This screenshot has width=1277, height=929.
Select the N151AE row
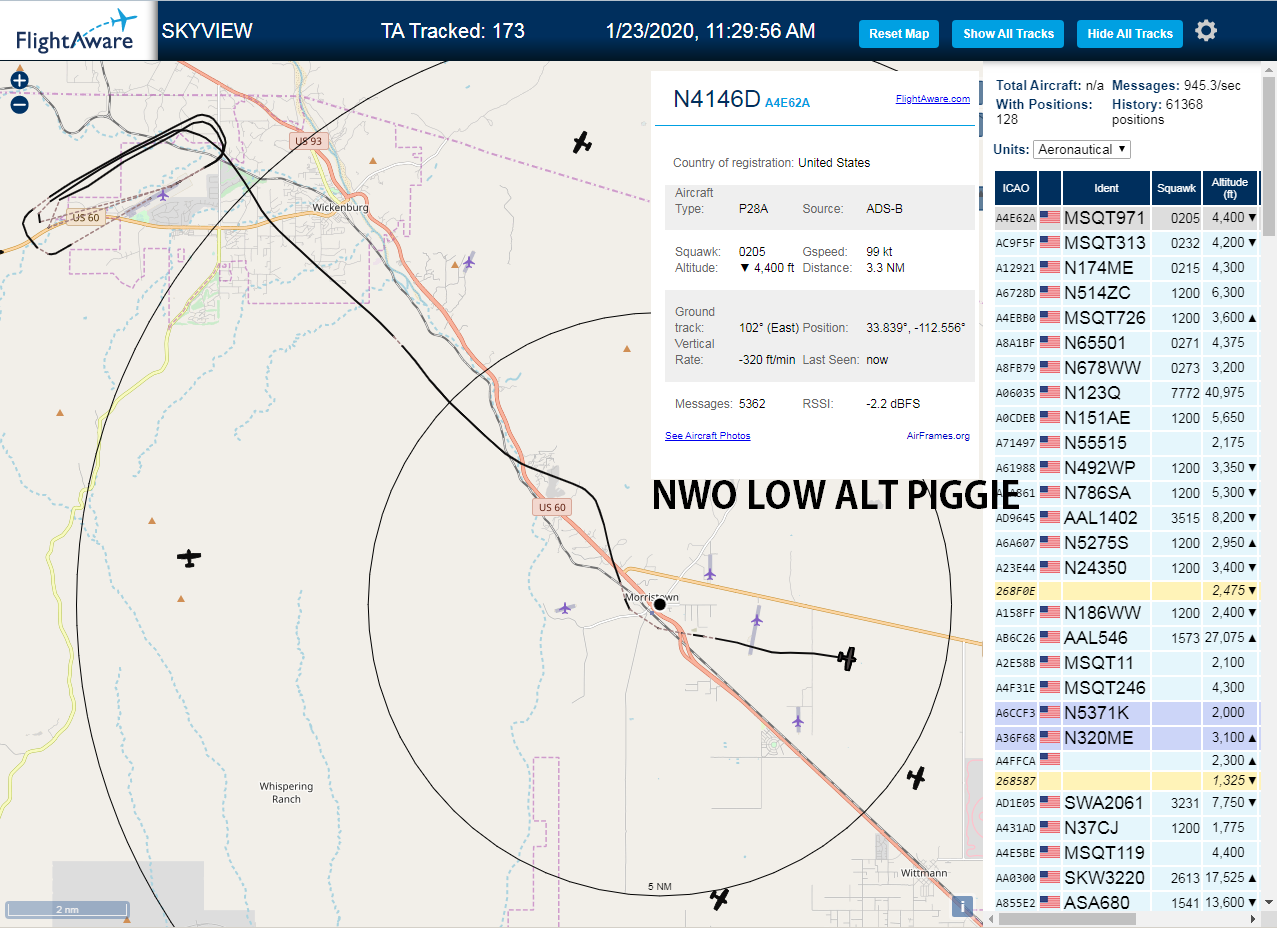(x=1127, y=417)
